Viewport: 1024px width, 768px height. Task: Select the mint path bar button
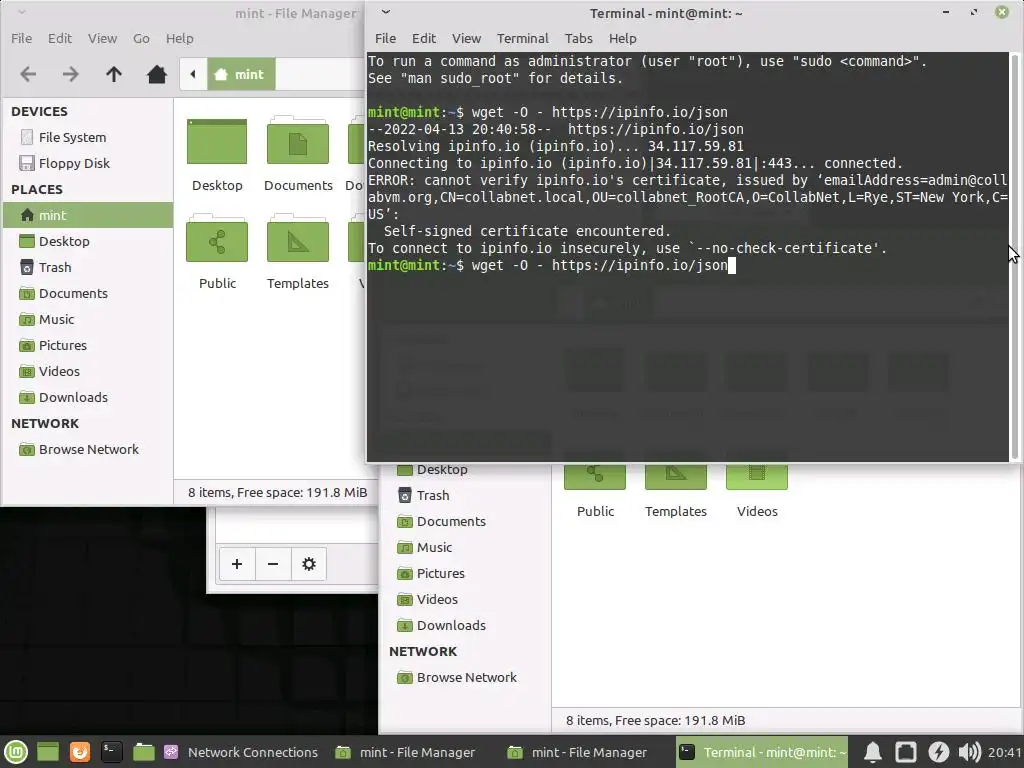[x=241, y=74]
